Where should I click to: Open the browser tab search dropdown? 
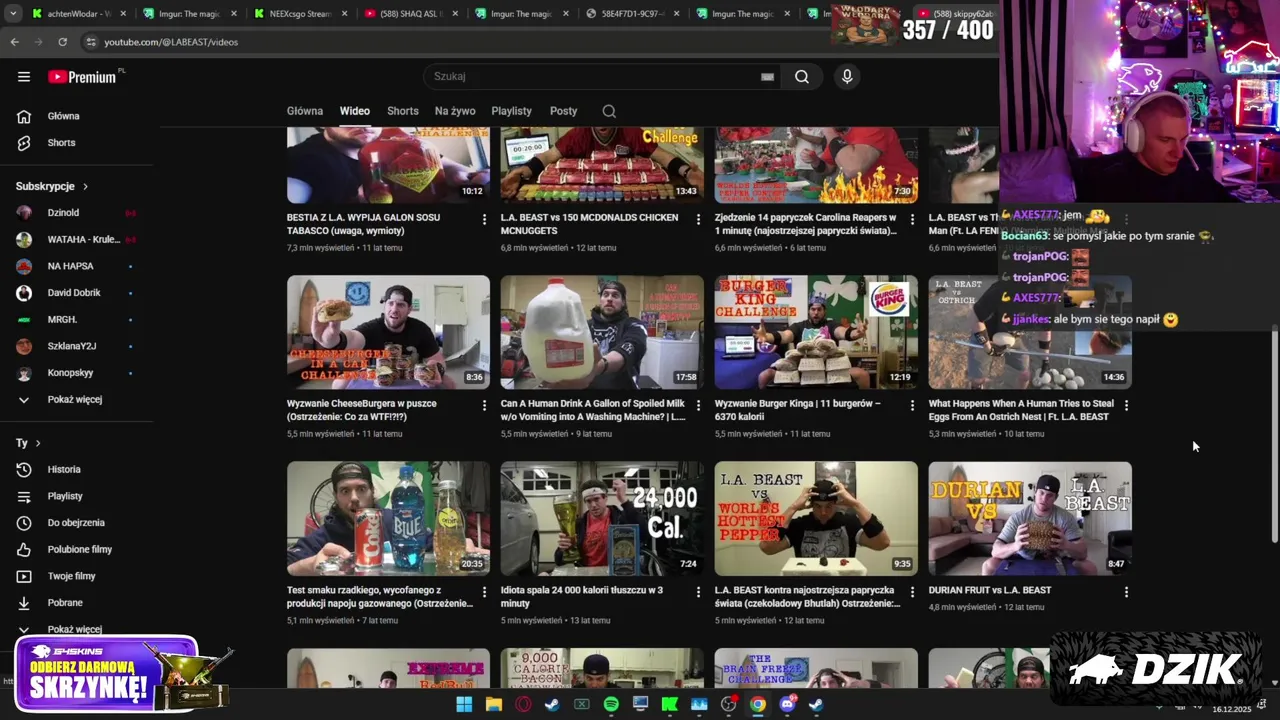pyautogui.click(x=13, y=13)
